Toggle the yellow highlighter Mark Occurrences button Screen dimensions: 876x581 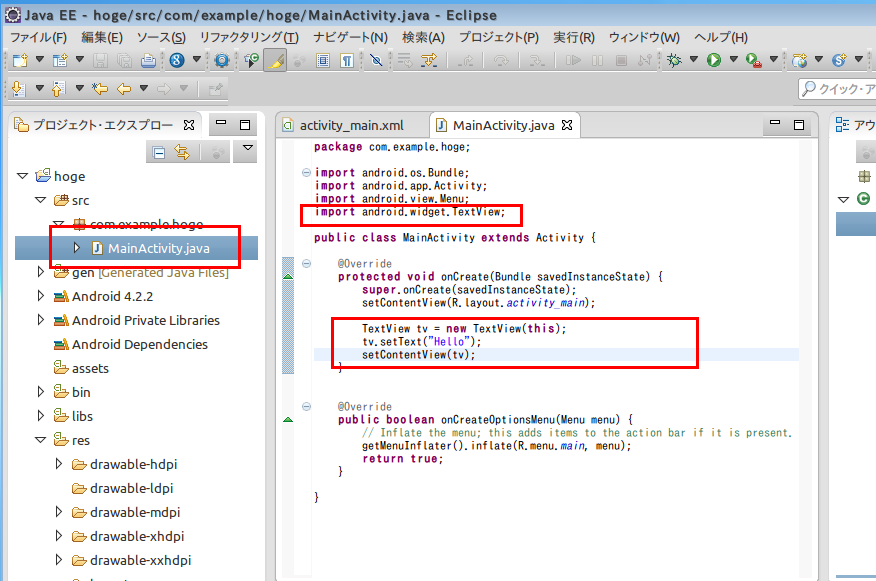(x=275, y=60)
